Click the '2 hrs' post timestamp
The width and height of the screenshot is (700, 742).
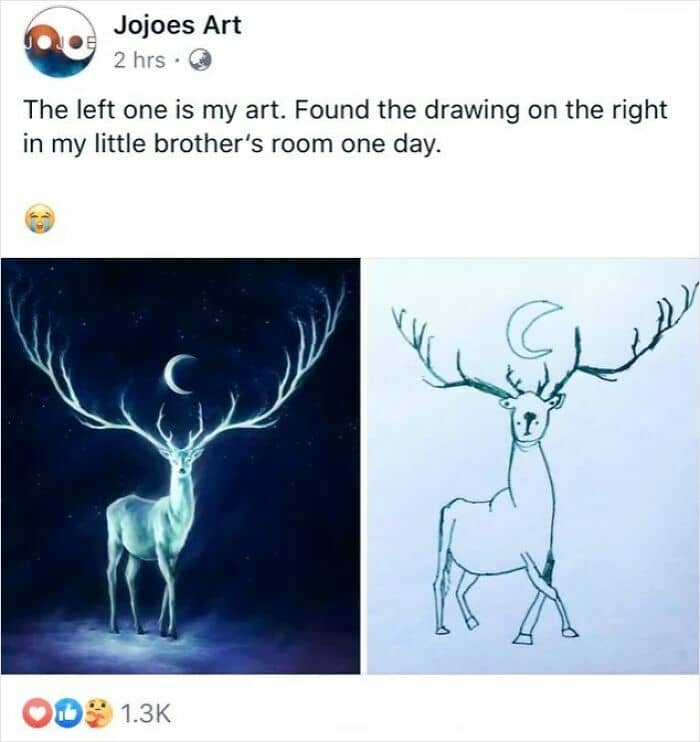pos(139,60)
